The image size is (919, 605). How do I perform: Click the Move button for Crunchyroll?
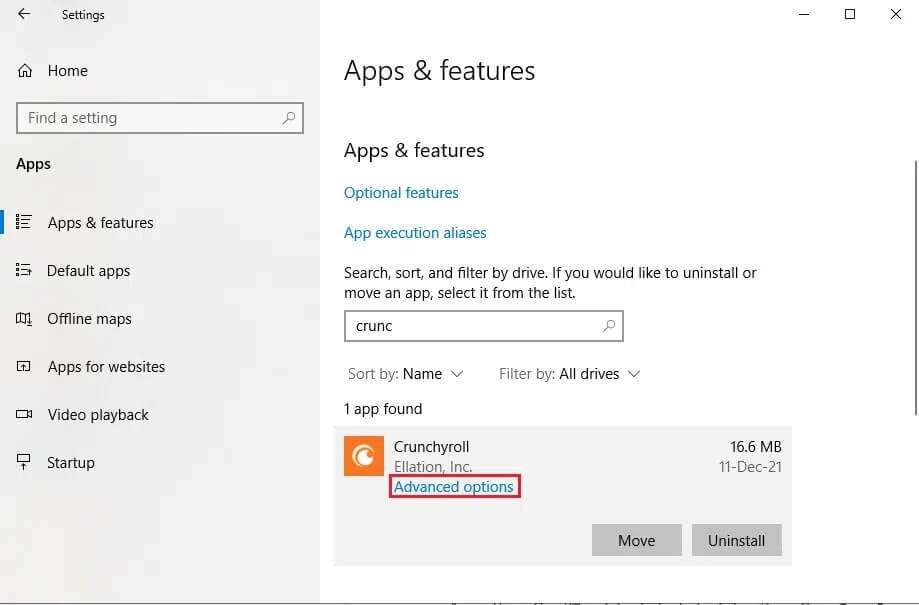coord(637,540)
